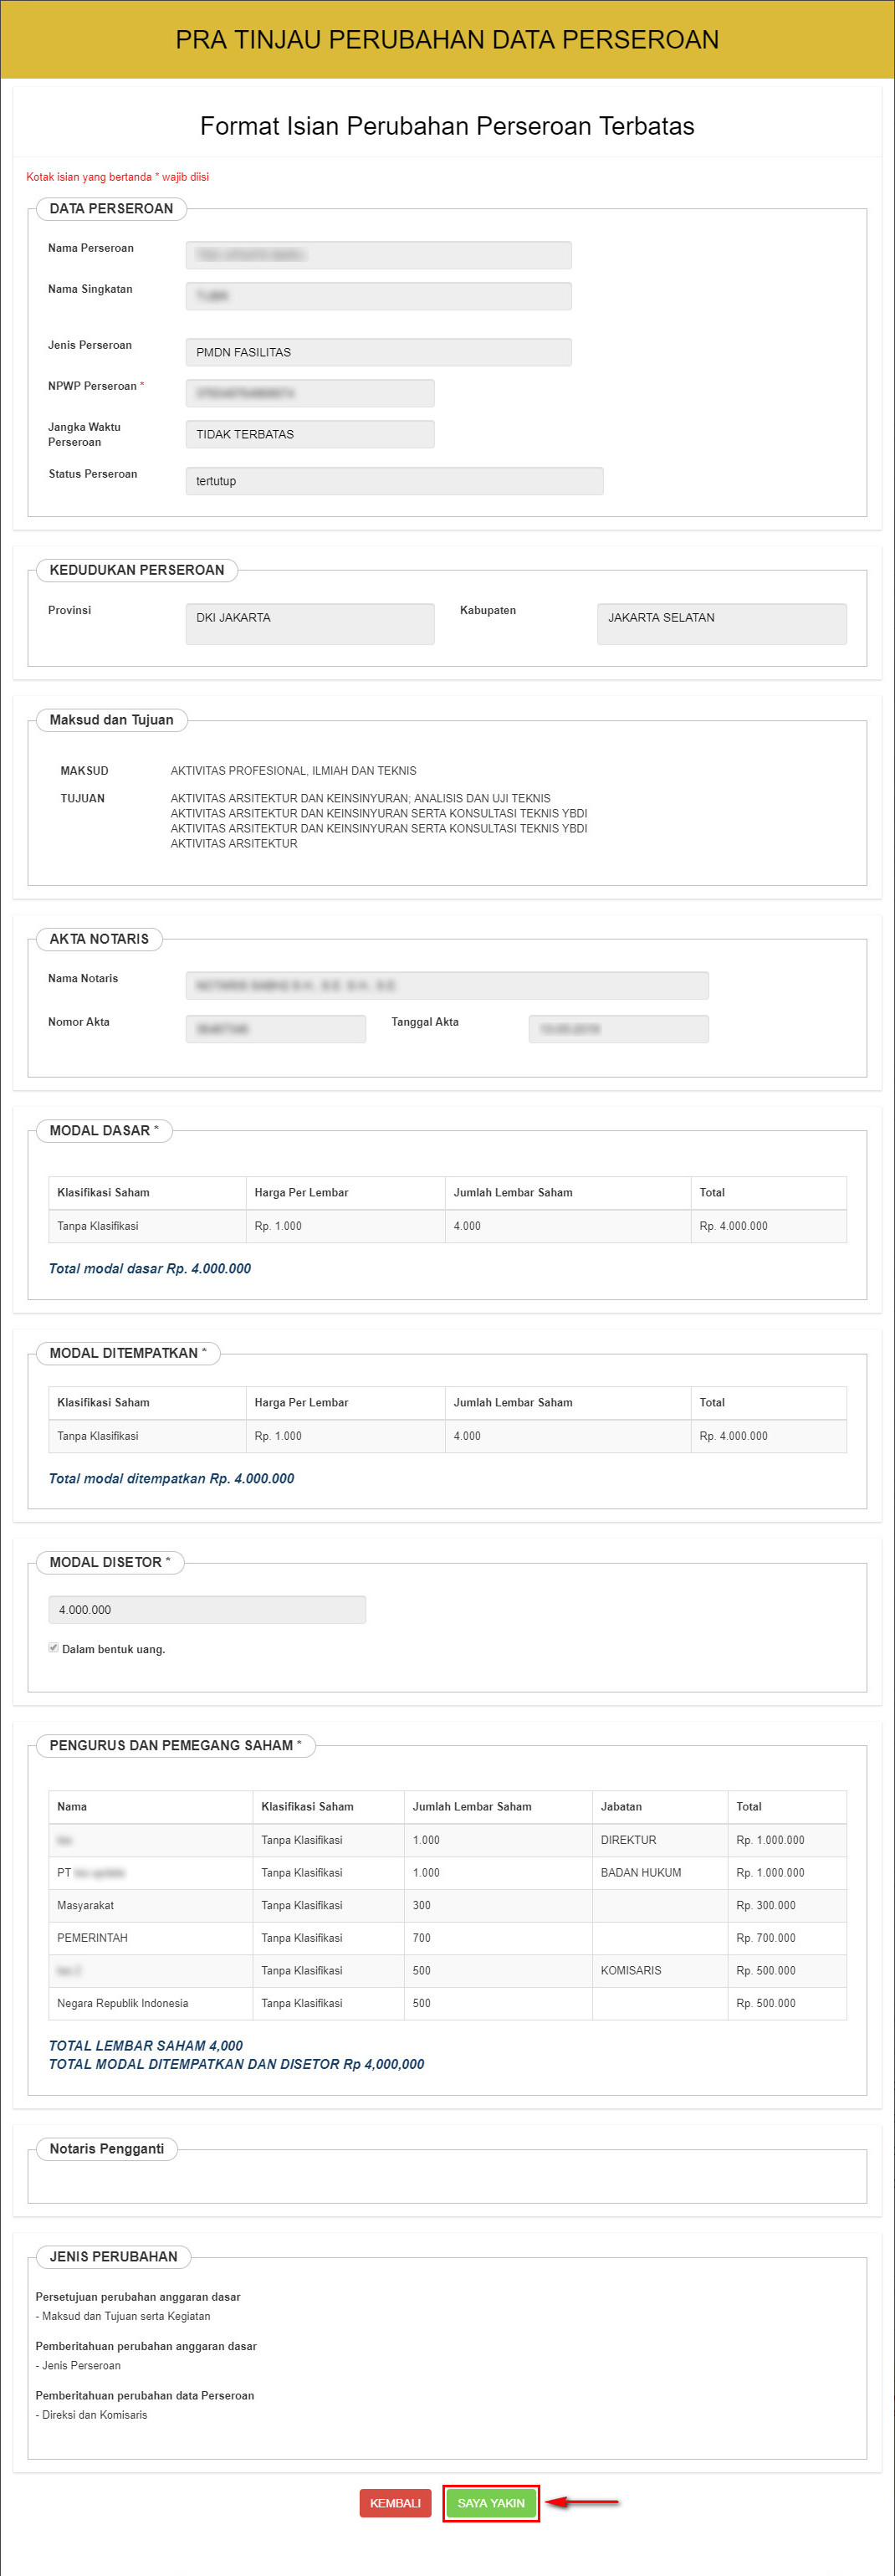Click the Nama Perseroan input field
The image size is (895, 2576).
pyautogui.click(x=378, y=255)
